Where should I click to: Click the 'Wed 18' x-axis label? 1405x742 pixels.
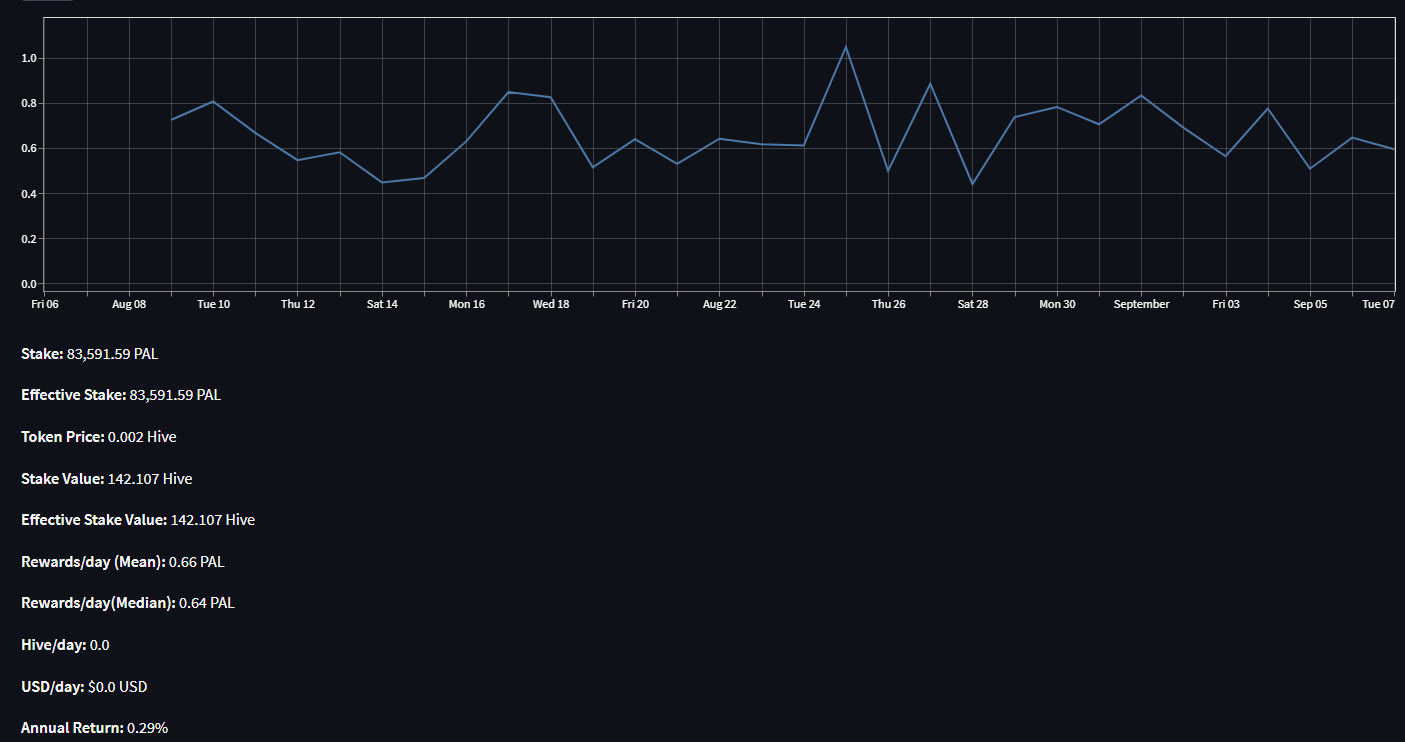(551, 304)
